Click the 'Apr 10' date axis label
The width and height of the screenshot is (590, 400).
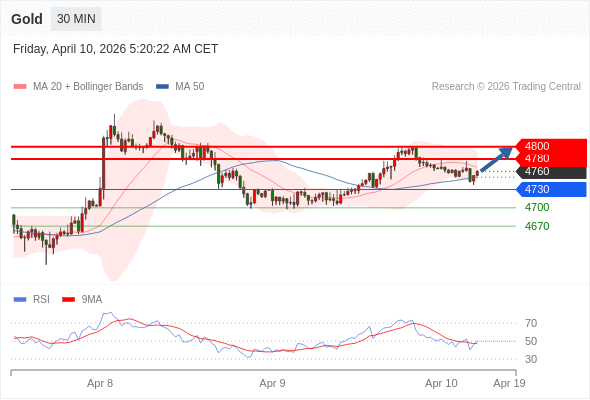pos(441,383)
